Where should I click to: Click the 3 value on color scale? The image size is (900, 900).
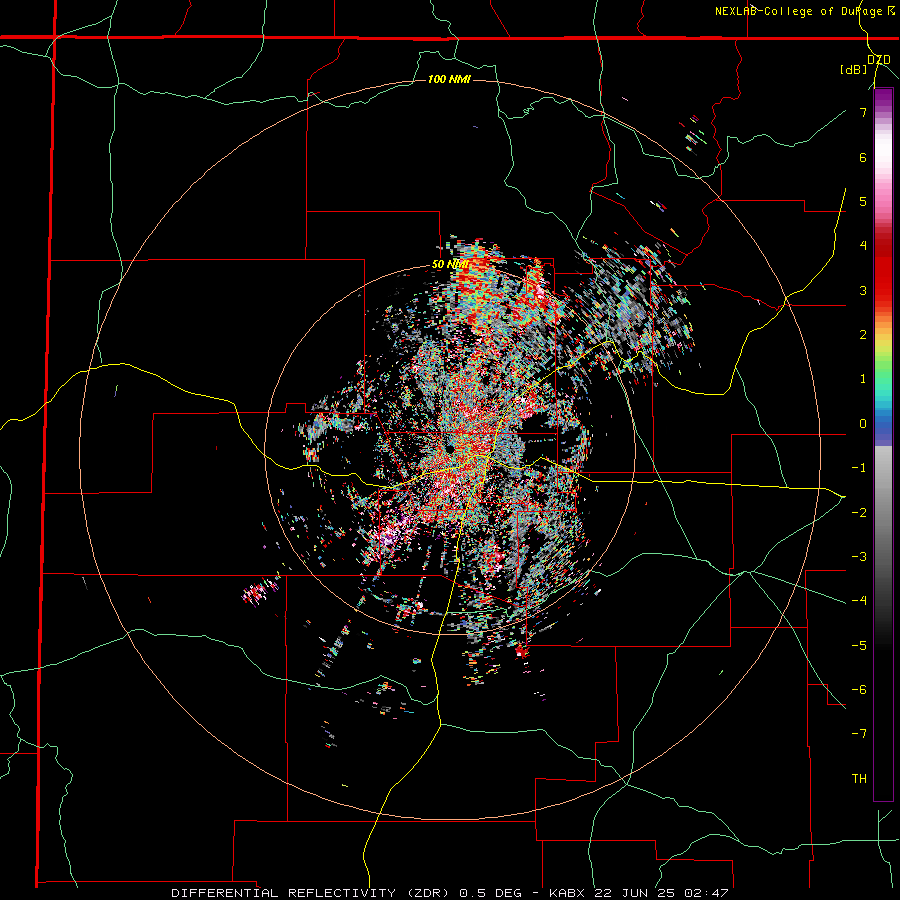coord(863,290)
